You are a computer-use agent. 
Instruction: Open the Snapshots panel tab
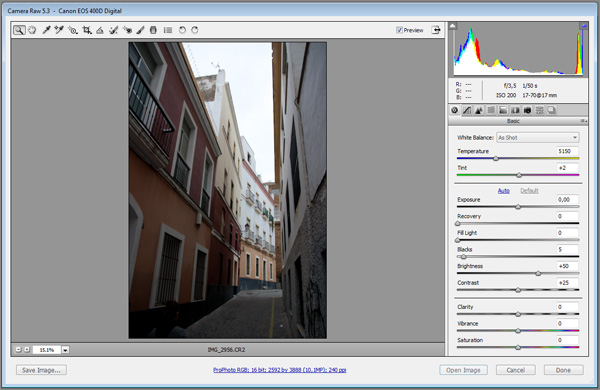551,110
